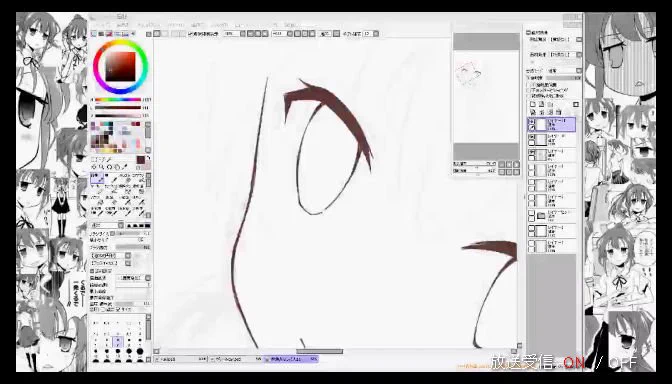
Task: Toggle the selection source checkbox
Action: pyautogui.click(x=528, y=96)
